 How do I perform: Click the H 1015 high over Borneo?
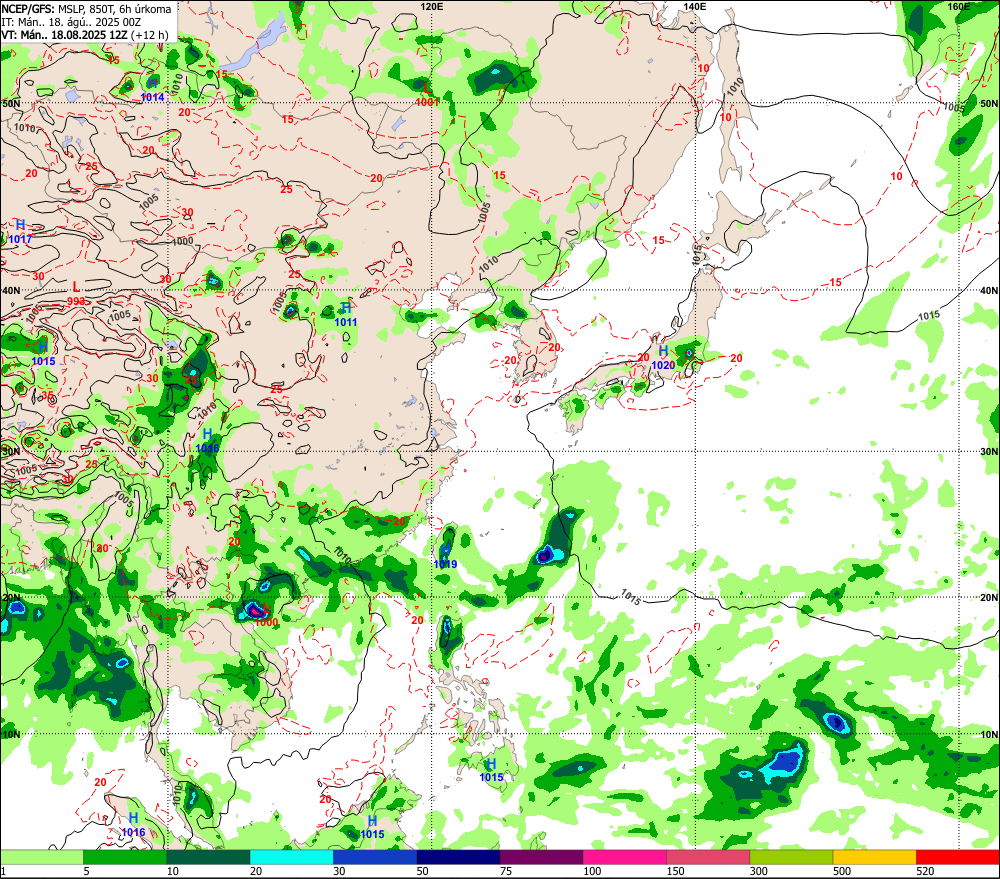tap(372, 827)
